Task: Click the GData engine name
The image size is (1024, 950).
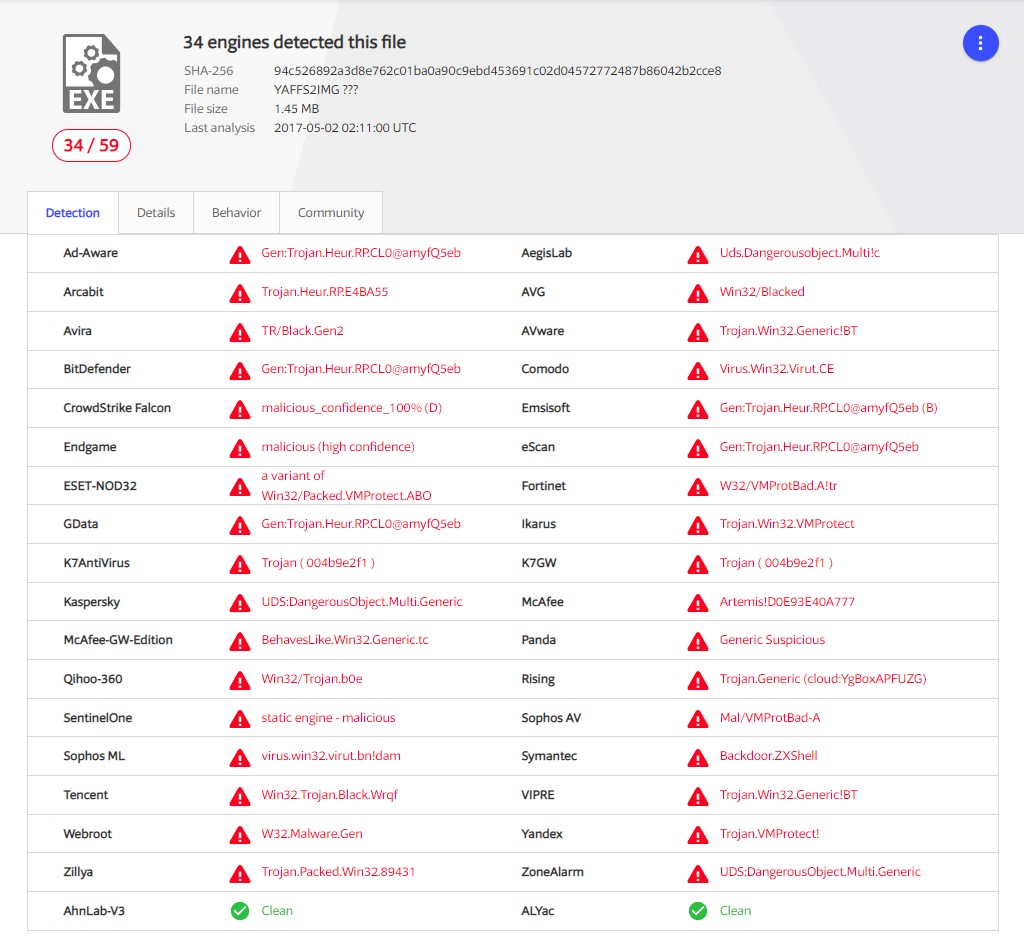Action: (x=81, y=524)
